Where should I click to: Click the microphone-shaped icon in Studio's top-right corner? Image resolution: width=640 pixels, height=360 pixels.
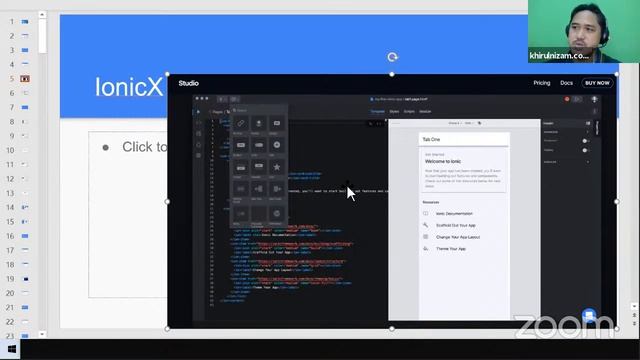pos(594,99)
